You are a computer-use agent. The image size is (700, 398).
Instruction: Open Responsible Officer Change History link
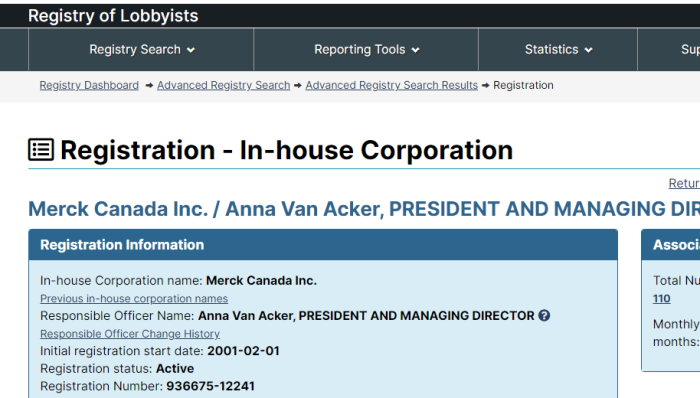(x=130, y=334)
